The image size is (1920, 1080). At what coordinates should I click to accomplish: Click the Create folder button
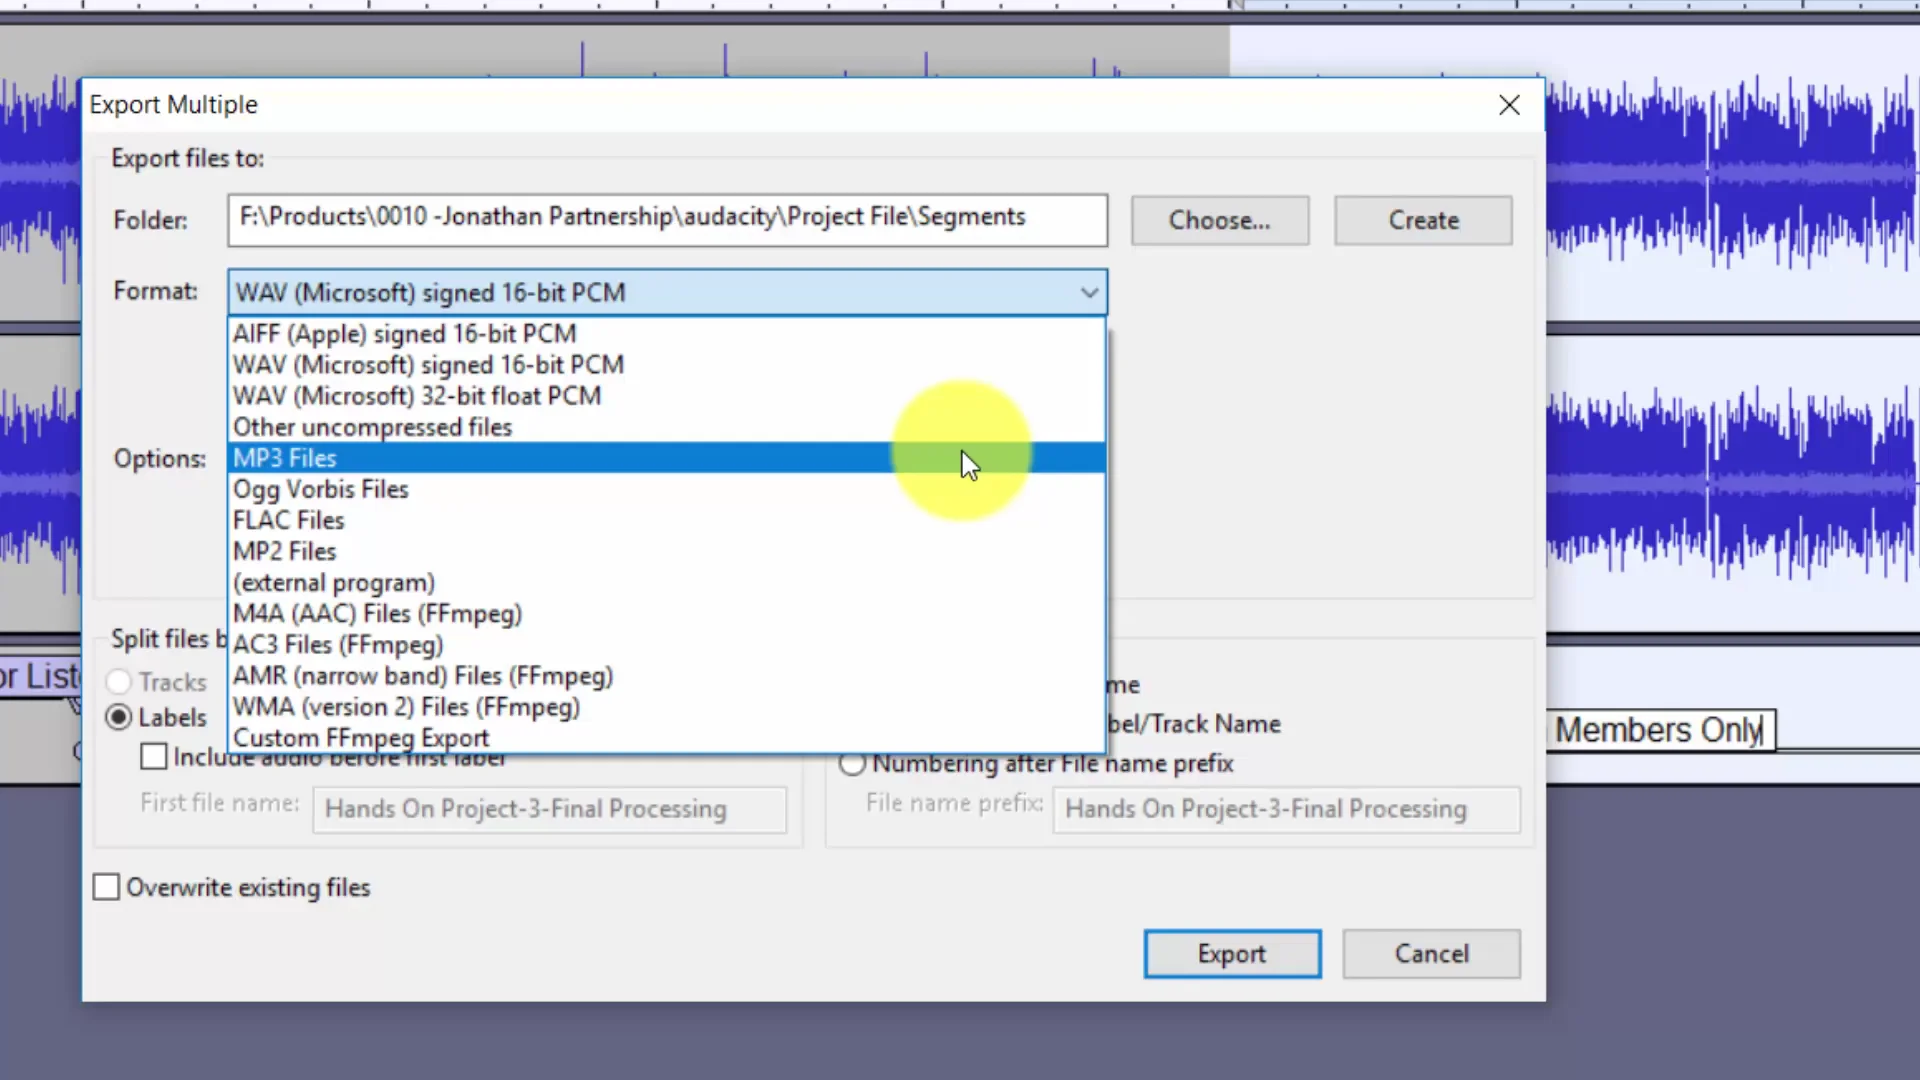click(1423, 220)
